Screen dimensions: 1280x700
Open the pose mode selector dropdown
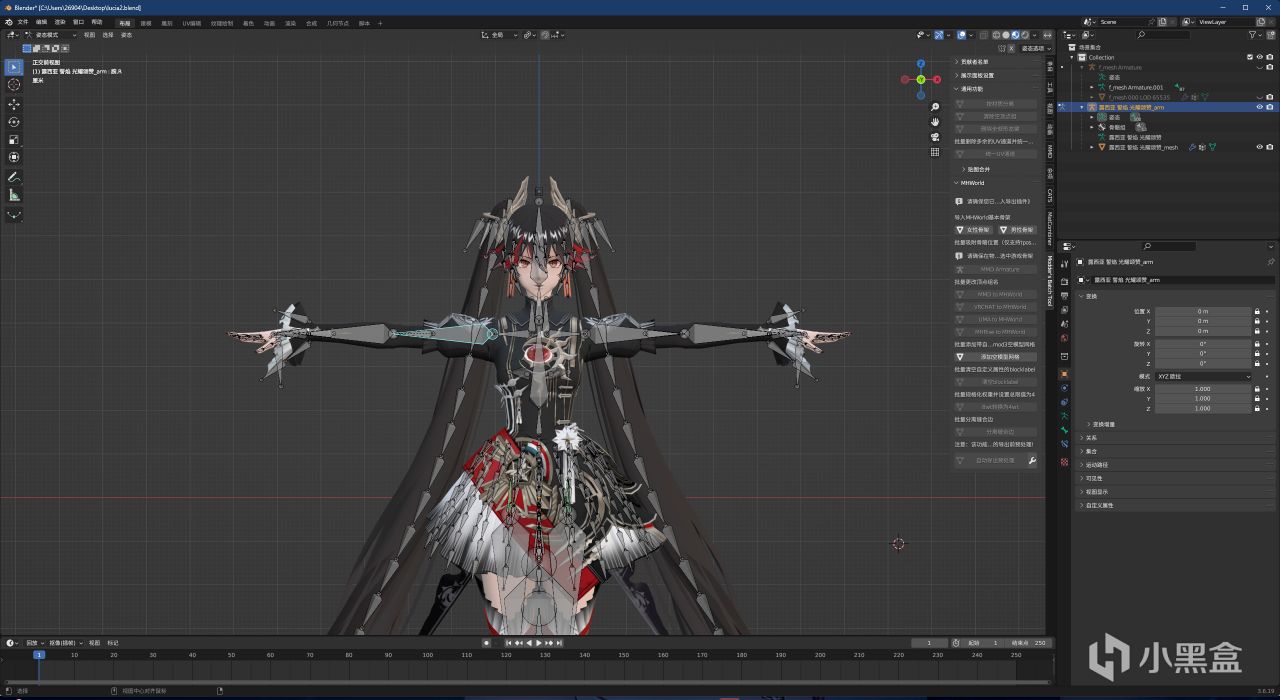pyautogui.click(x=50, y=35)
